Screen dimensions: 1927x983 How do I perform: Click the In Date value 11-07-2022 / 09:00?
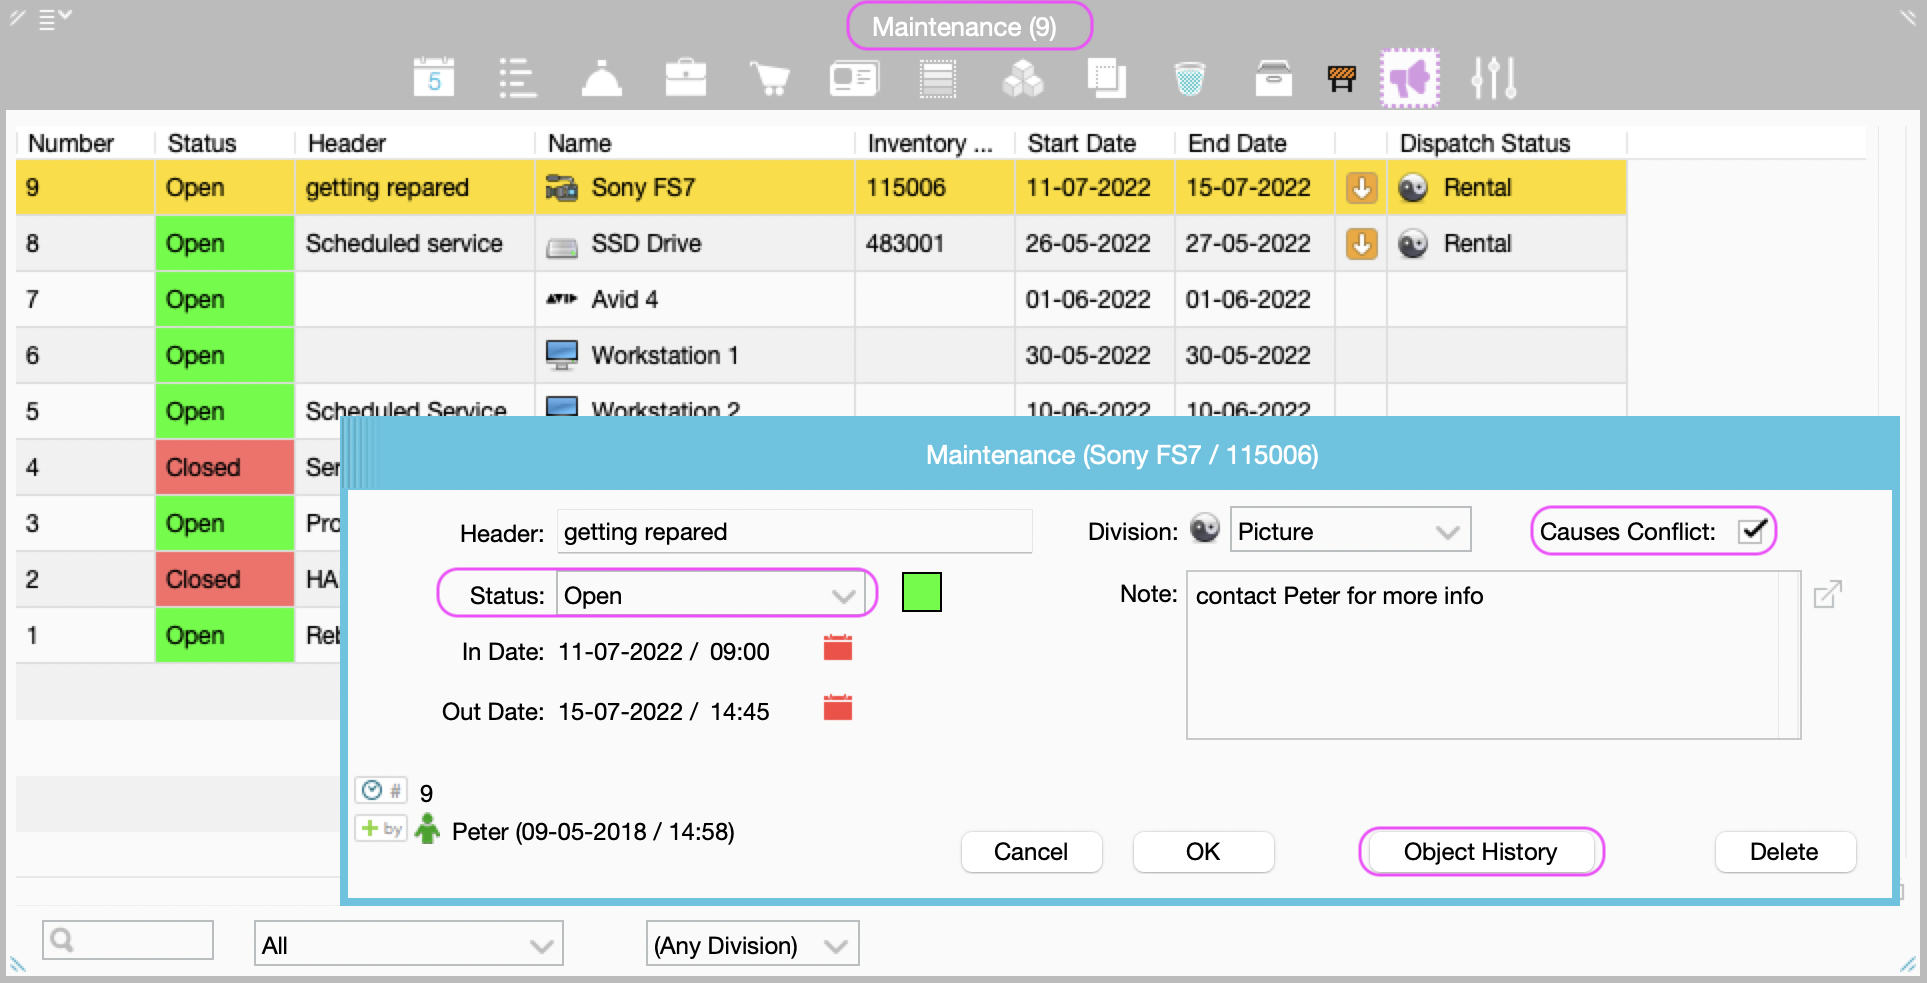pos(664,652)
